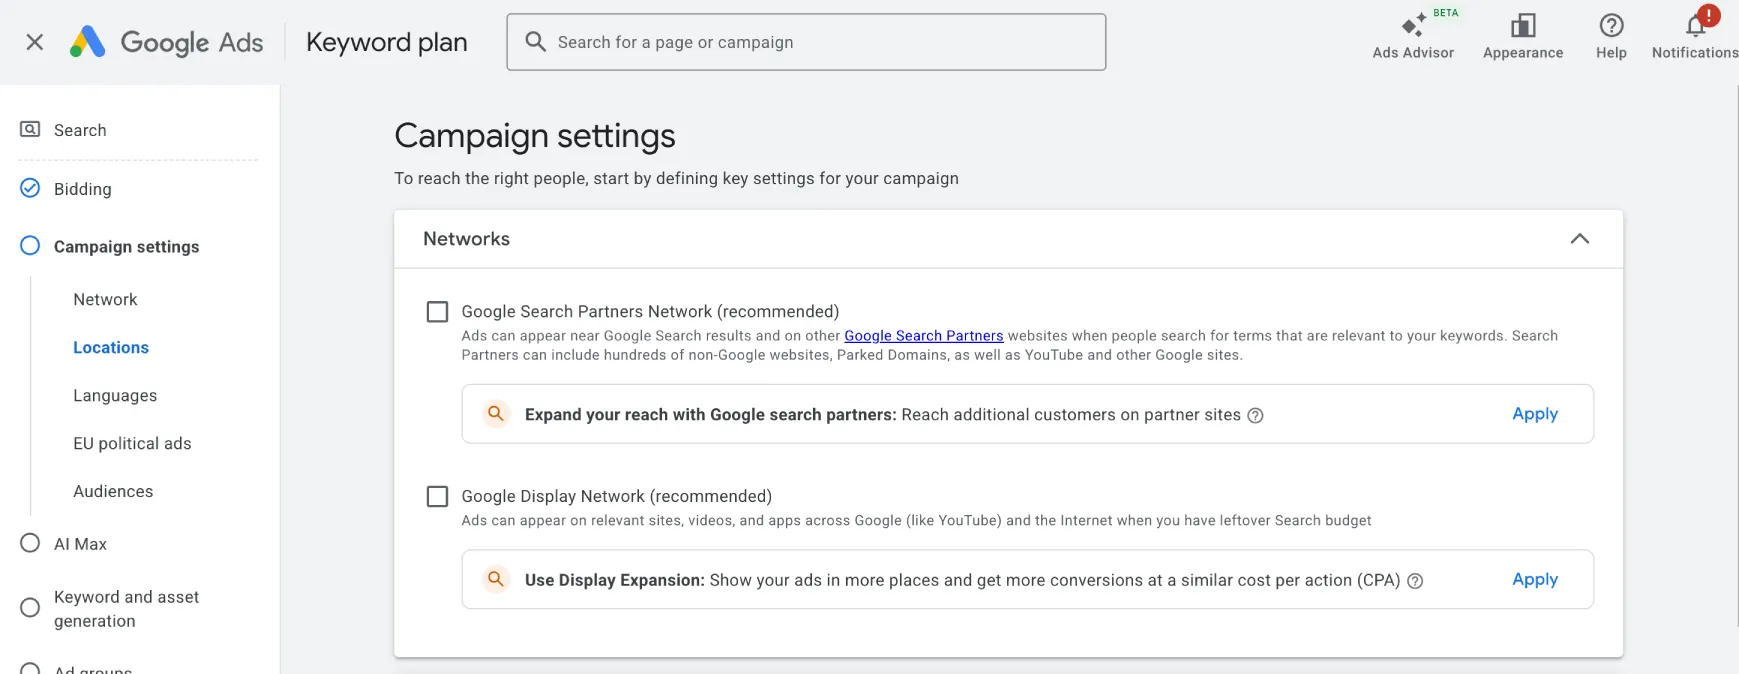1739x674 pixels.
Task: Click the X close icon beside logo
Action: point(34,42)
